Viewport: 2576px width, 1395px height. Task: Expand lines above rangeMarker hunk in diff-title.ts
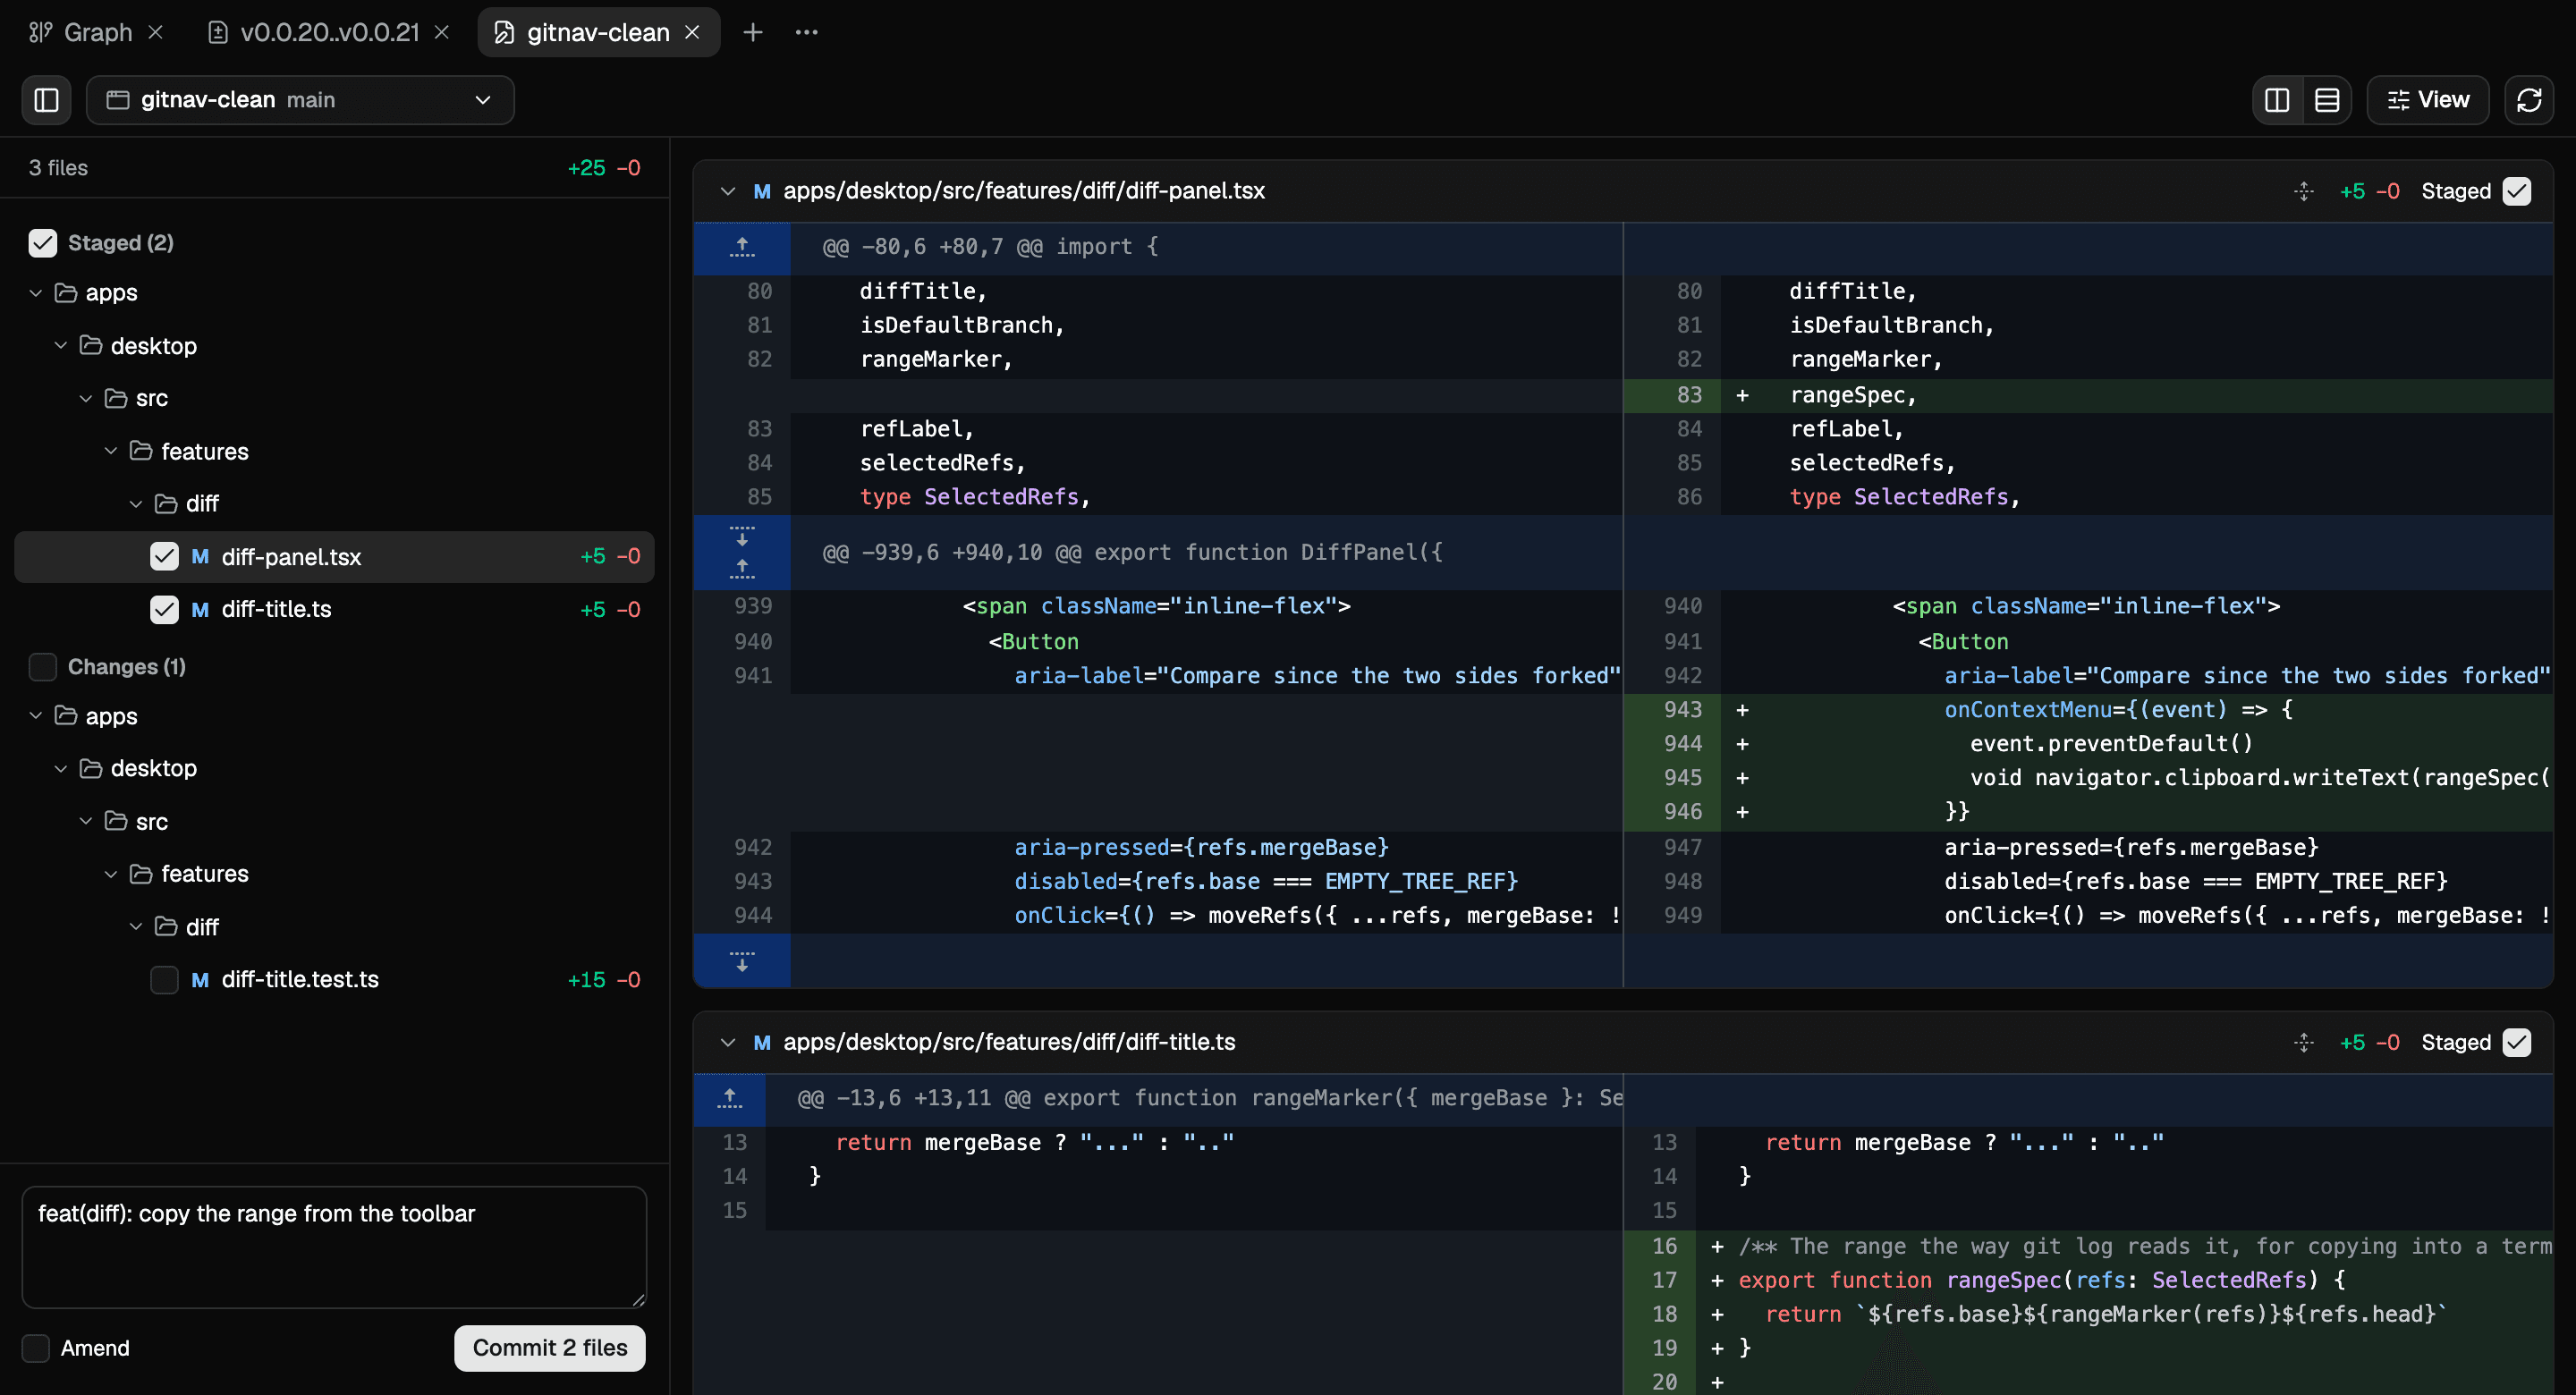pos(730,1099)
